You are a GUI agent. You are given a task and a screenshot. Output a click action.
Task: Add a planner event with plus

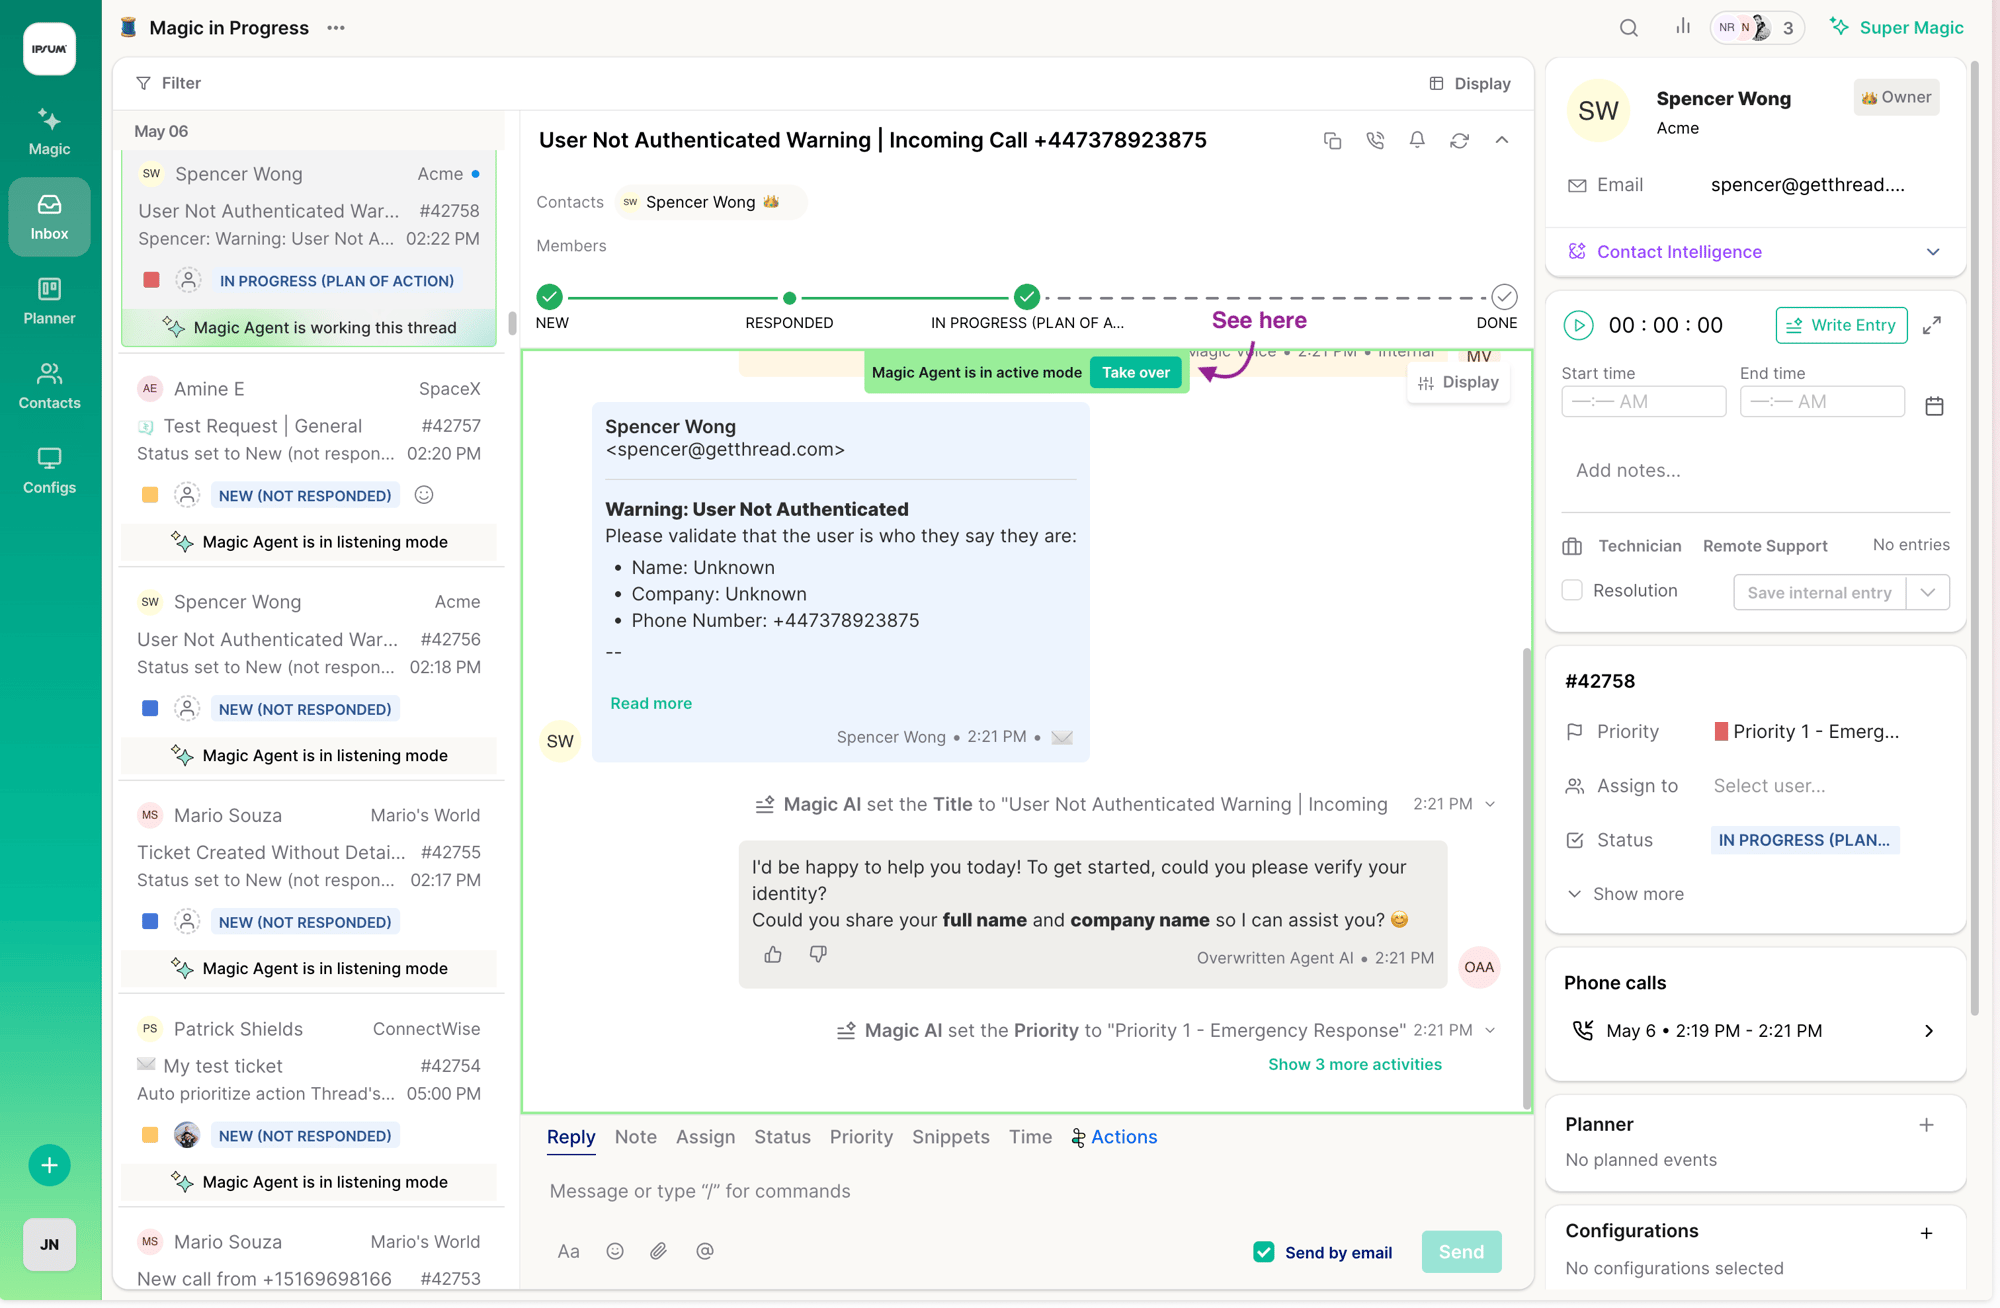tap(1926, 1125)
